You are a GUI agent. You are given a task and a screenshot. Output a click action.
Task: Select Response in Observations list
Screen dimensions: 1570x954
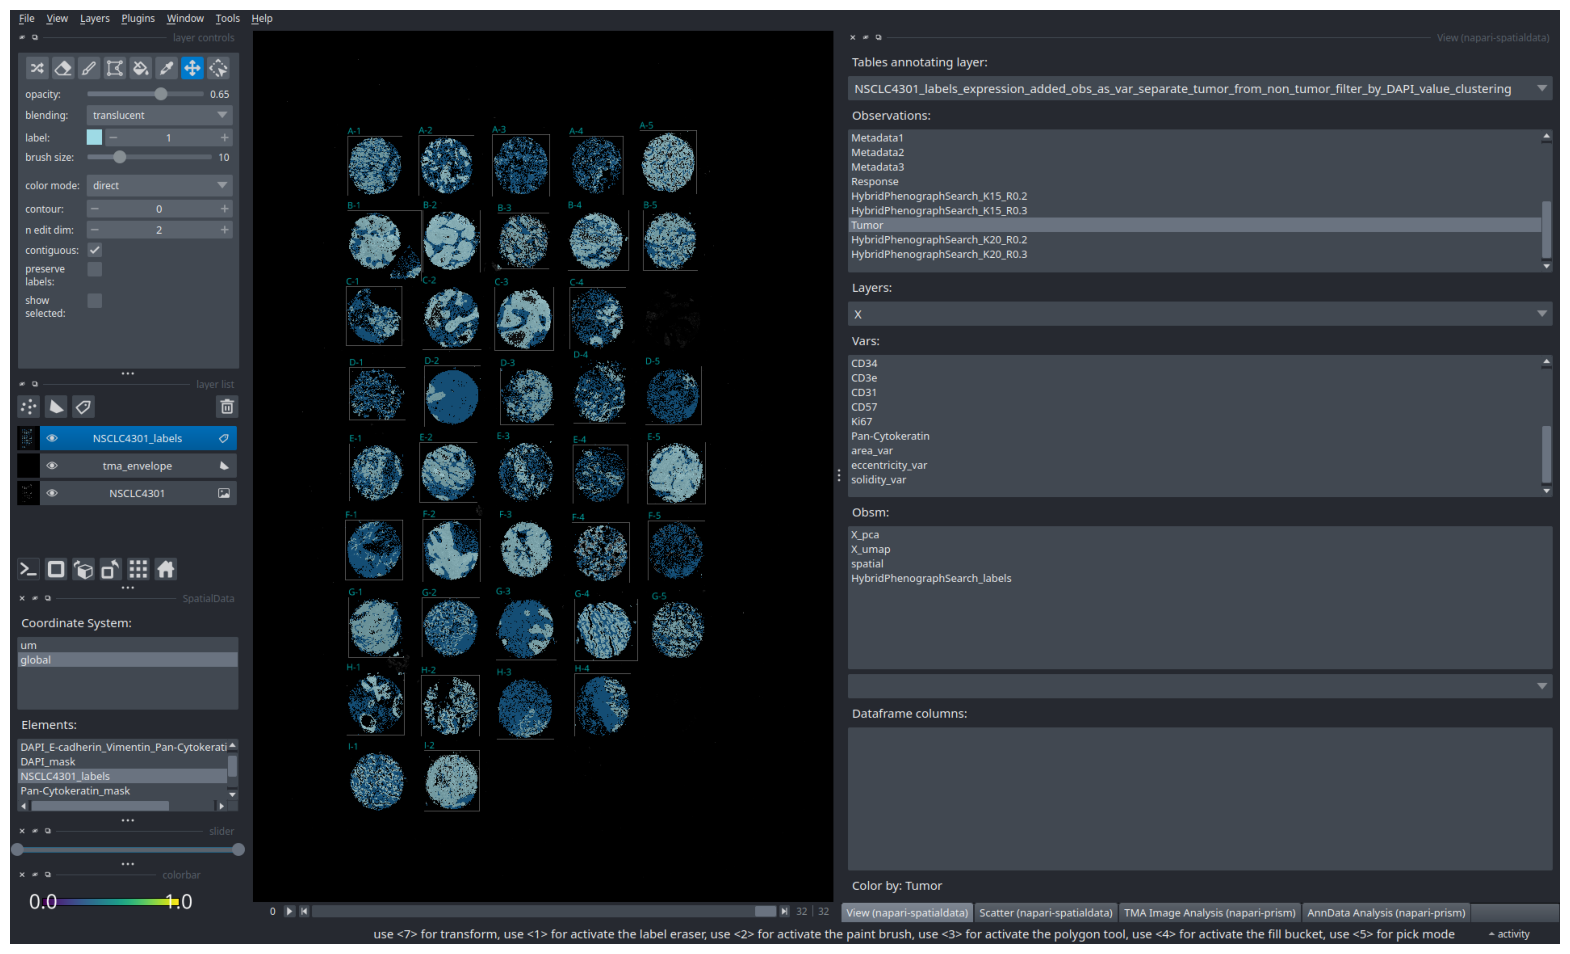(1195, 182)
